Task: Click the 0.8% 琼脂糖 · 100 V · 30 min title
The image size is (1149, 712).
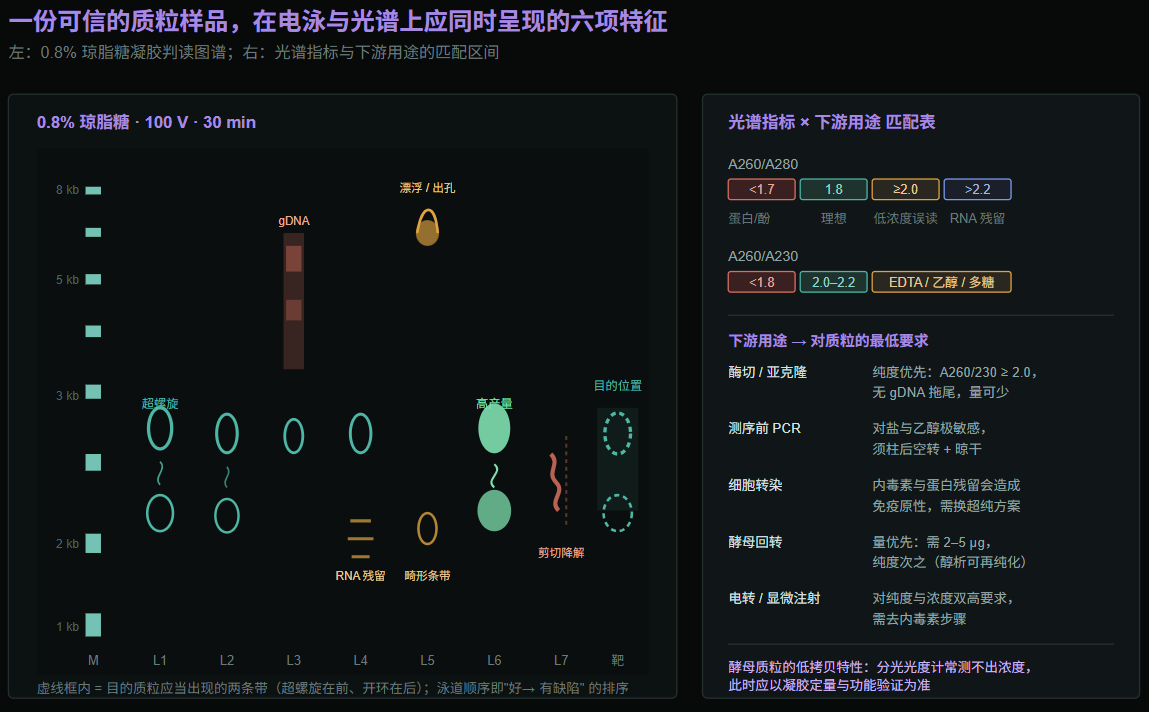Action: coord(147,122)
